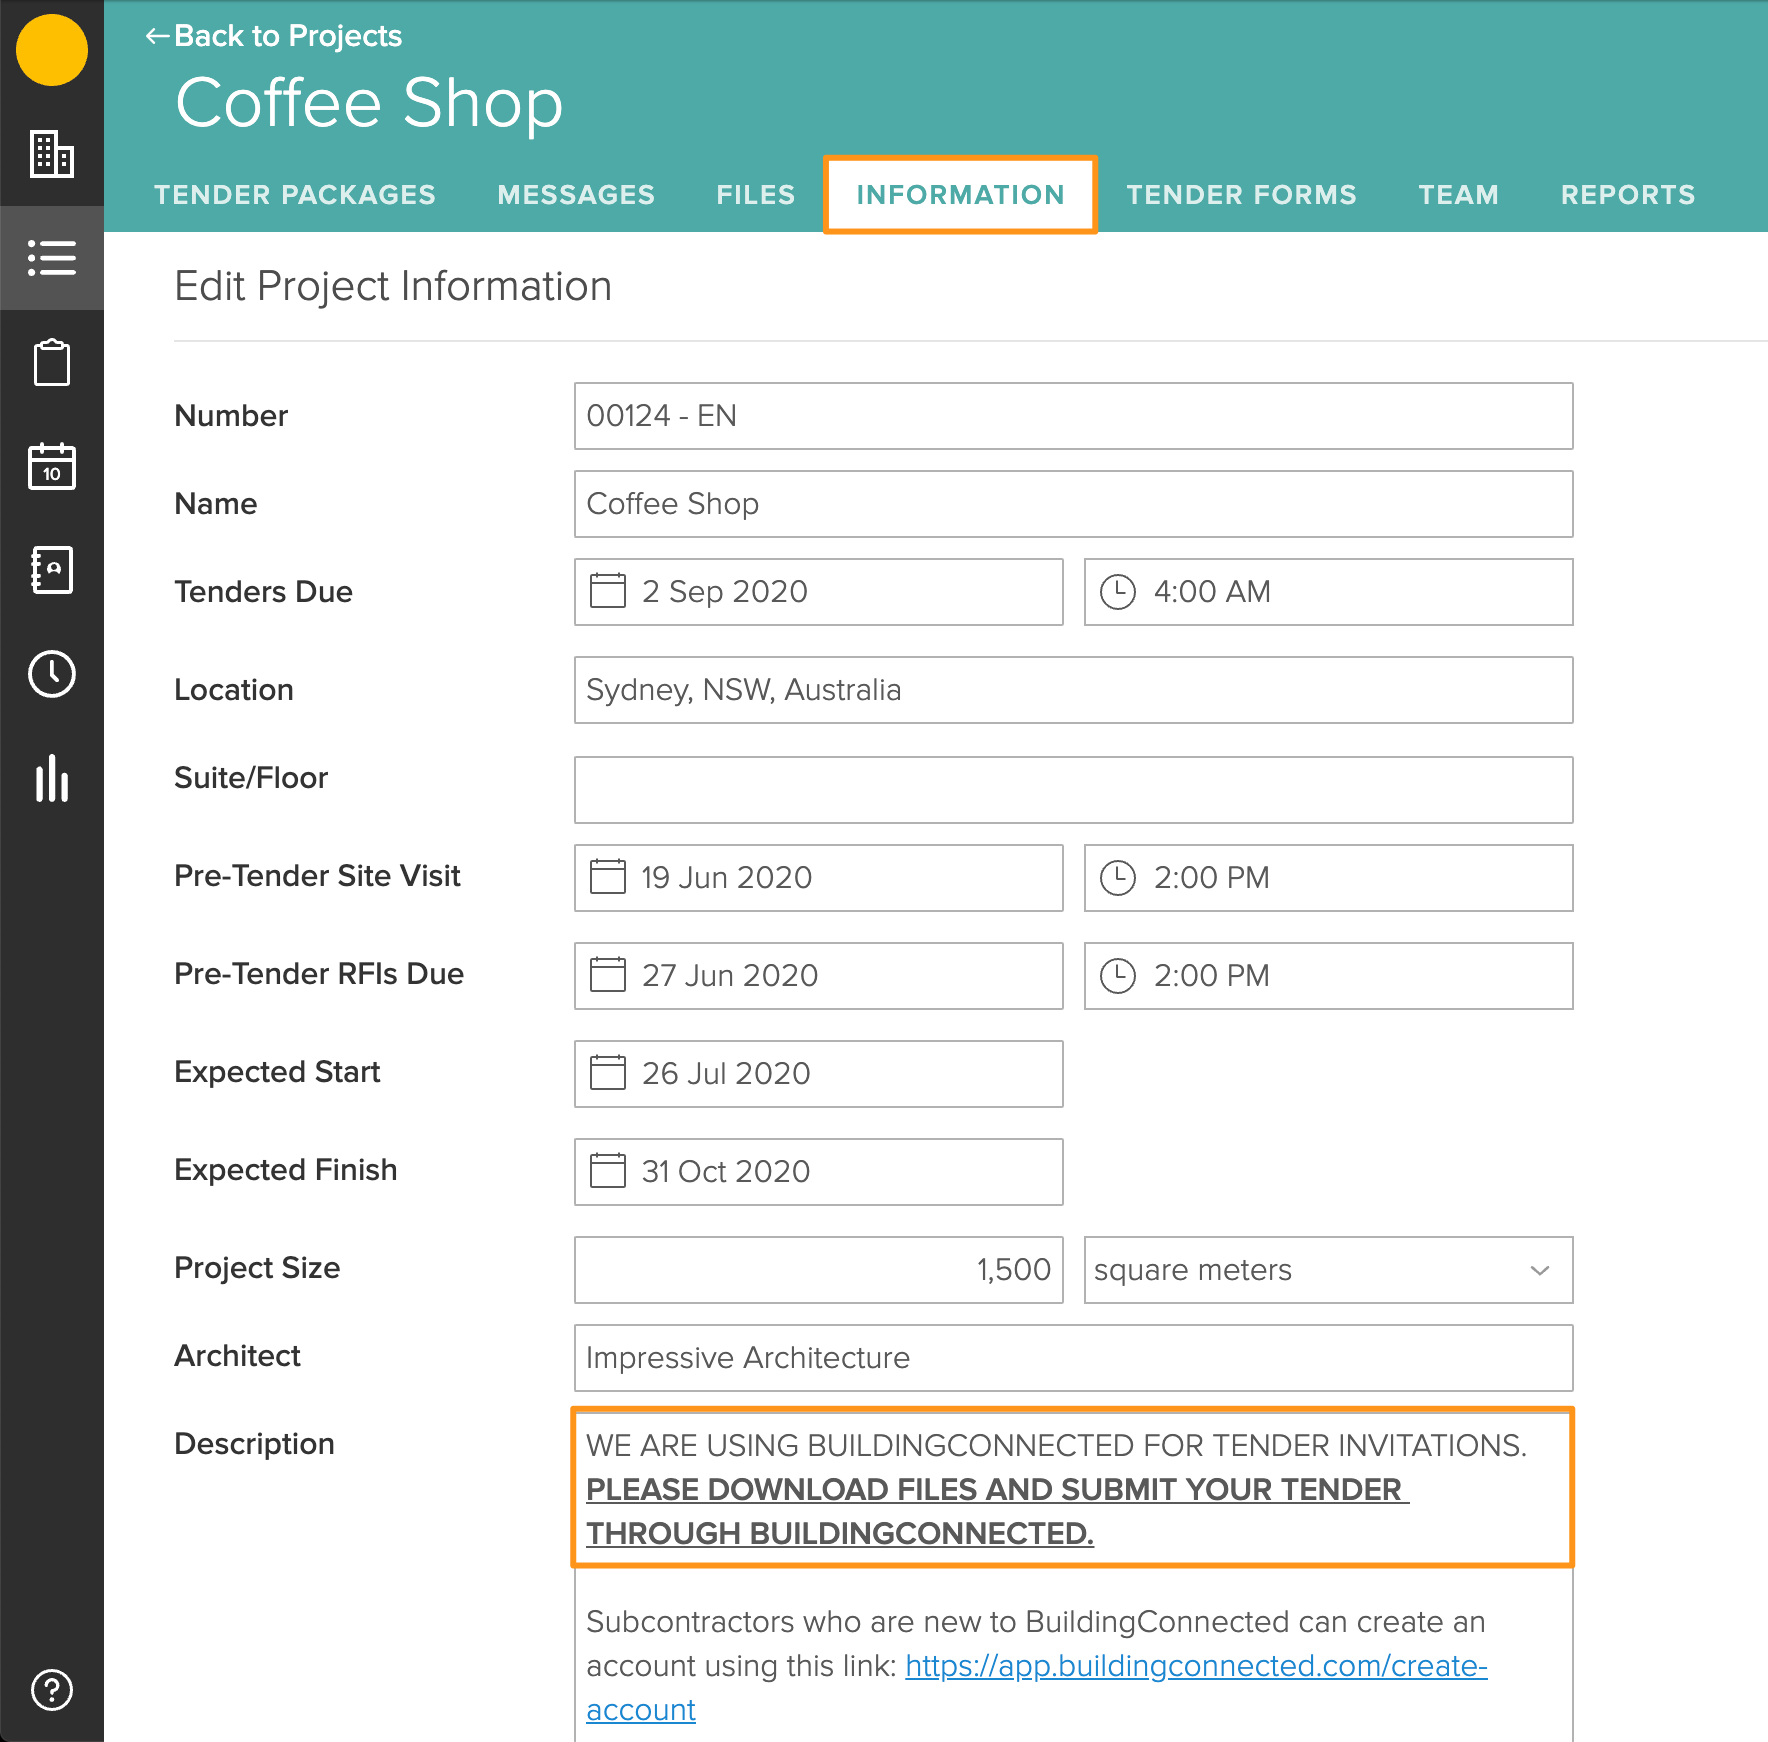Open the Expected Finish date field
Screen dimensions: 1768x1742
pos(818,1172)
